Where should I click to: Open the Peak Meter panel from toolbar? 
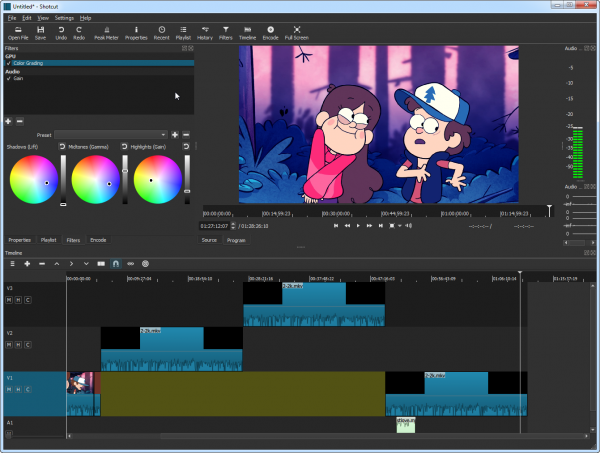107,33
